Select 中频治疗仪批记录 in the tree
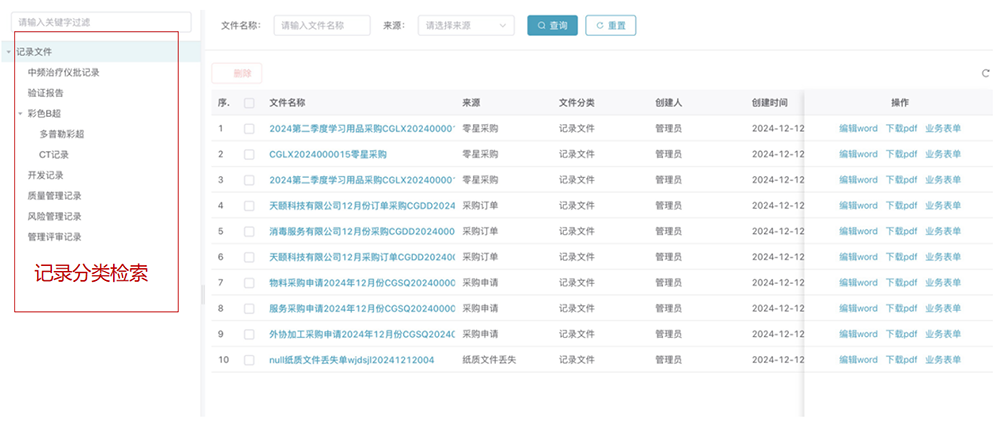1000x426 pixels. pyautogui.click(x=63, y=72)
